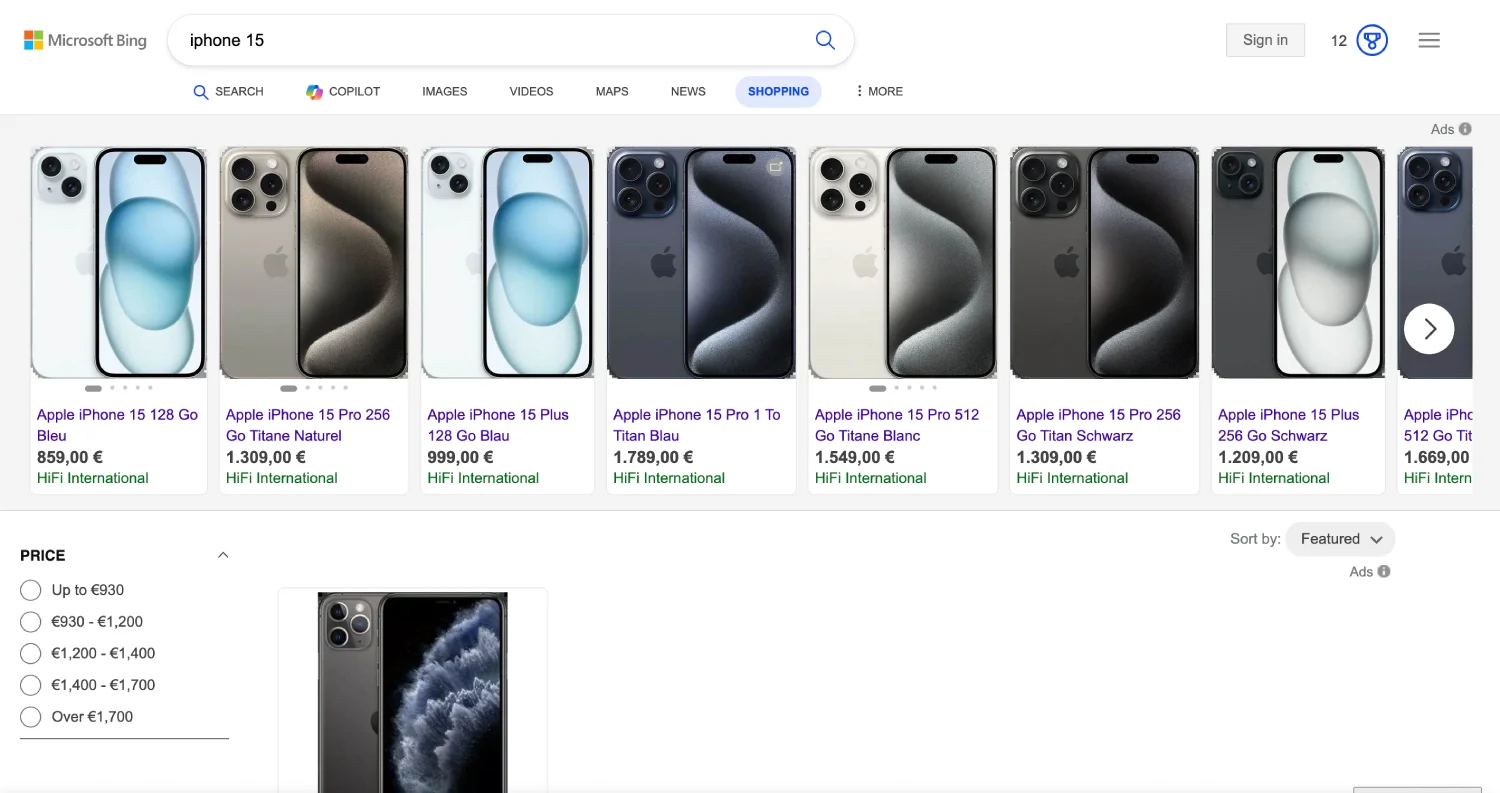The width and height of the screenshot is (1500, 793).
Task: Click the iPhone 15 Pro Titan Schwarz image
Action: [x=1105, y=263]
